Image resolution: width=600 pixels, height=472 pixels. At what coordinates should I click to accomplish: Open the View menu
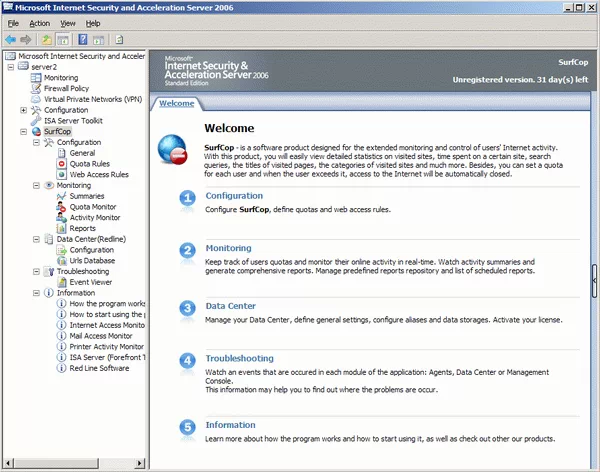[68, 23]
